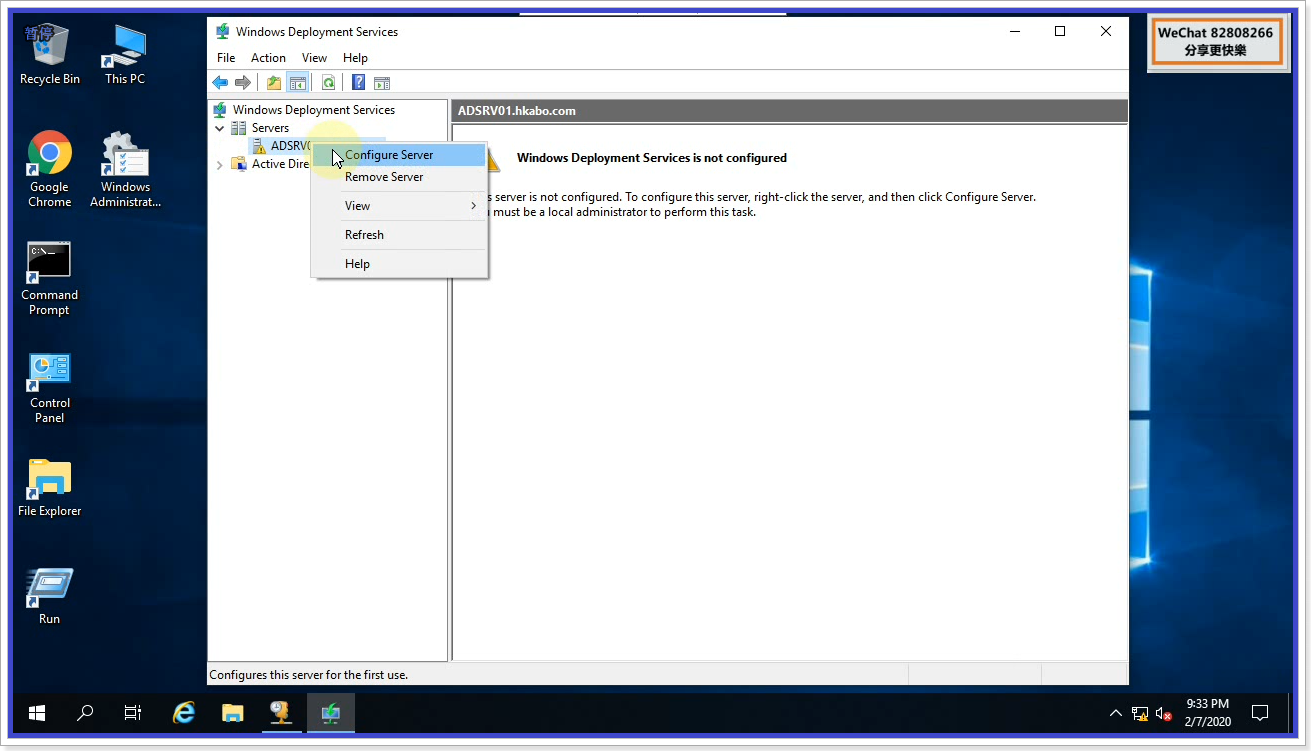Open File Explorer desktop shortcut
This screenshot has width=1311, height=751.
pyautogui.click(x=49, y=488)
